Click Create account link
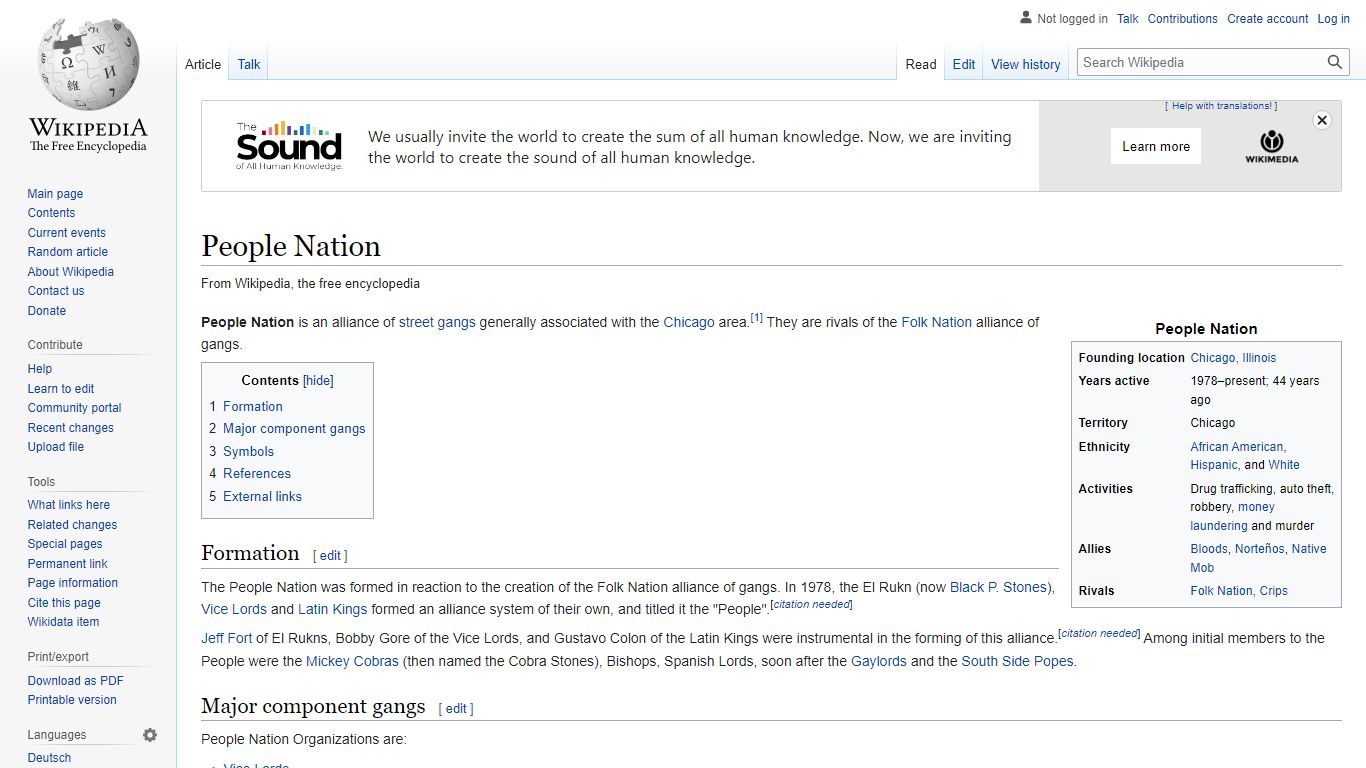 click(1268, 19)
